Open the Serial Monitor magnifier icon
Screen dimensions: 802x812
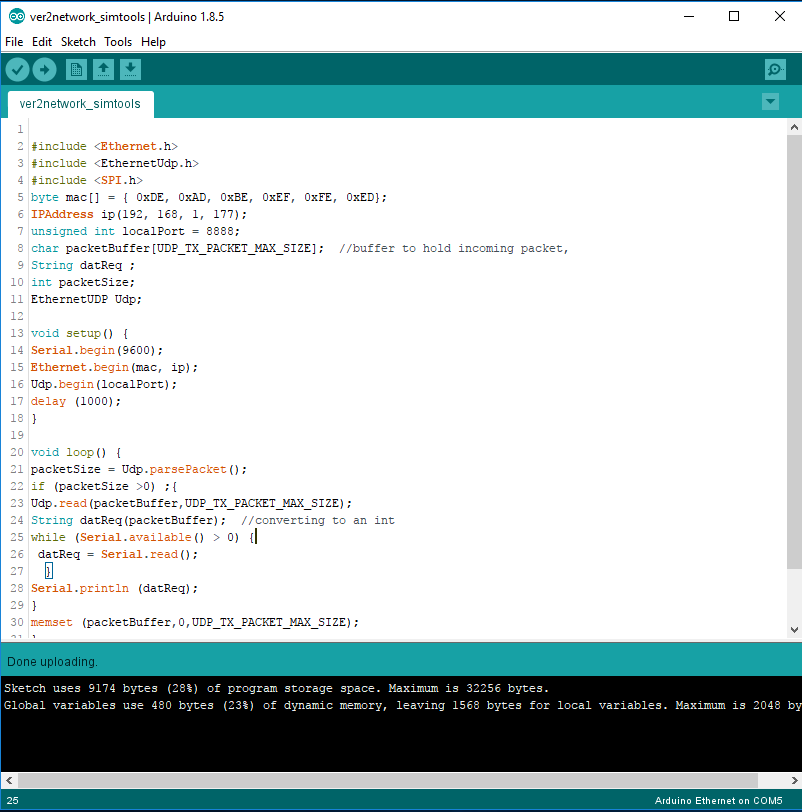coord(775,69)
